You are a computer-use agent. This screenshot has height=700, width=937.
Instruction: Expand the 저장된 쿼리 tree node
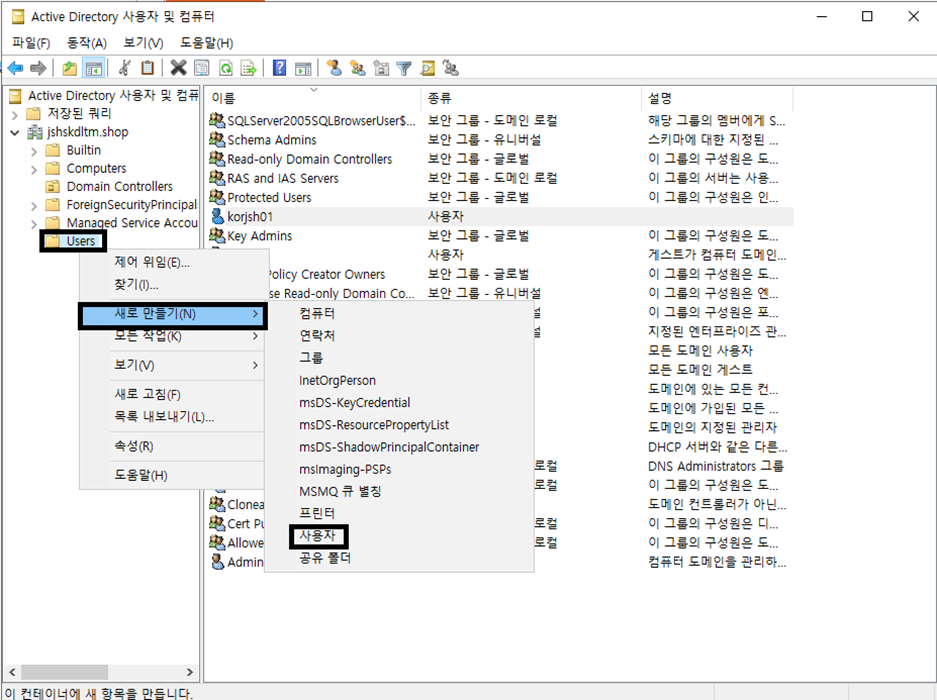coord(15,114)
